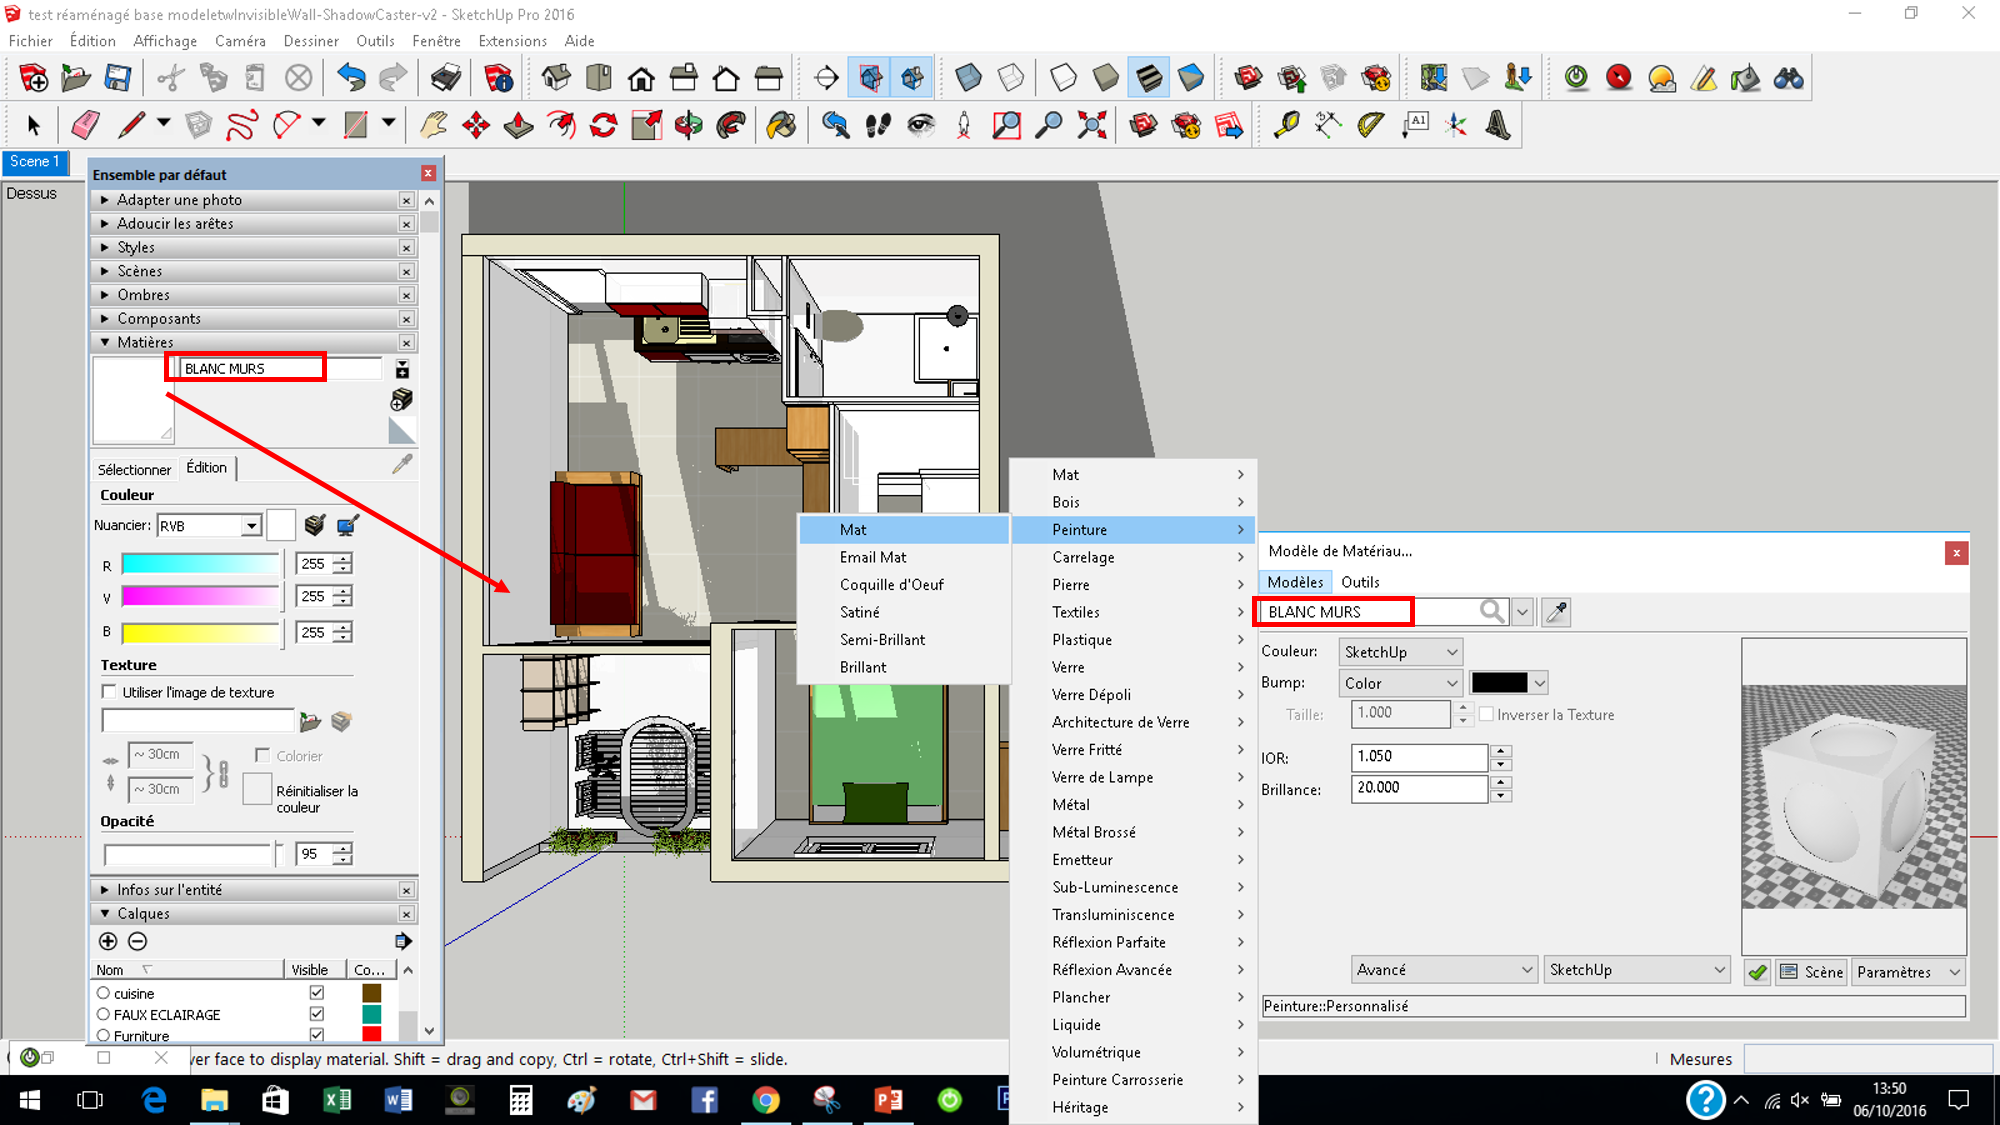
Task: Click the Brillance value field
Action: [x=1419, y=788]
